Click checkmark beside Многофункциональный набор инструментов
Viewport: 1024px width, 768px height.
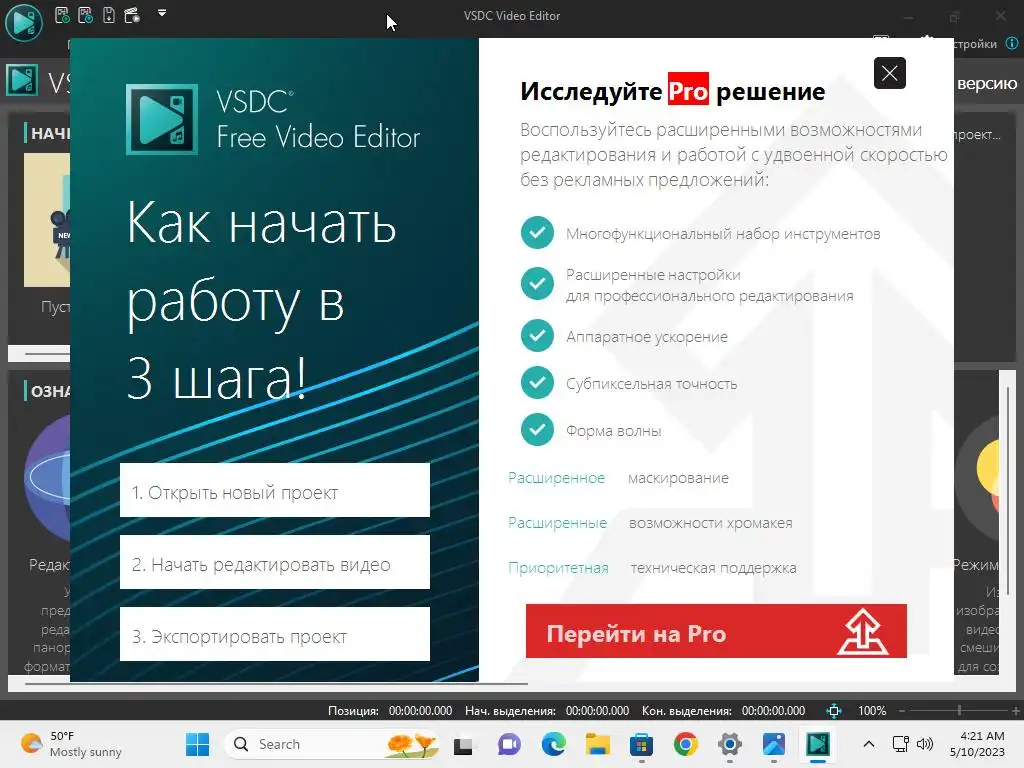537,232
